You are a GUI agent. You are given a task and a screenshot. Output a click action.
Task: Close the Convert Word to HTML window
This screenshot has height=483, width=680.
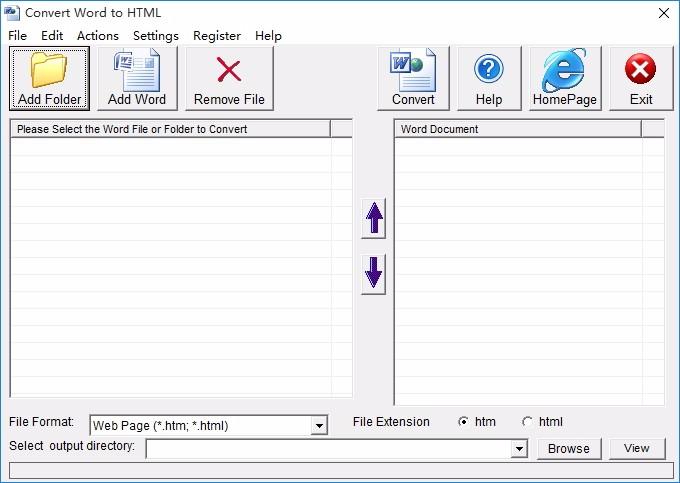664,13
